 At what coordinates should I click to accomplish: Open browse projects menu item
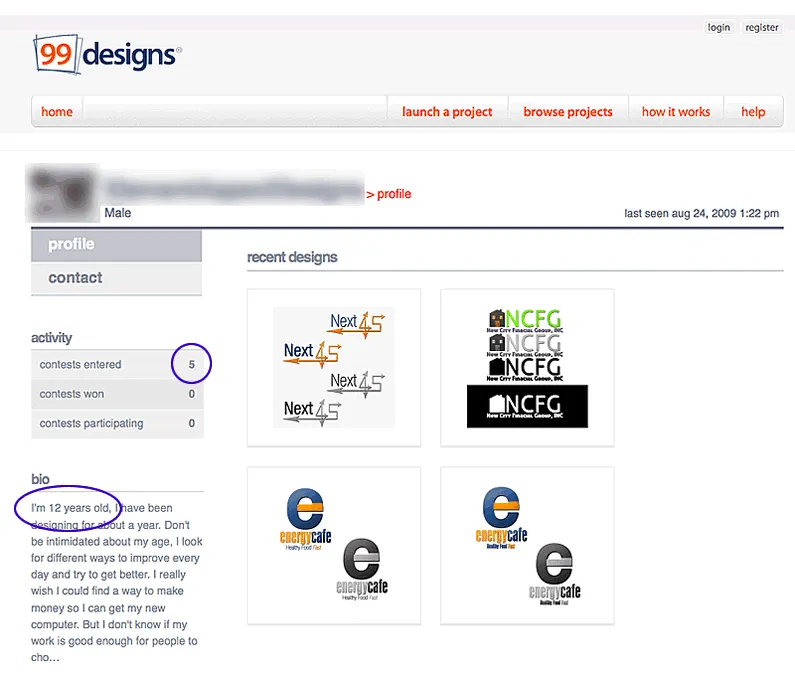point(568,112)
